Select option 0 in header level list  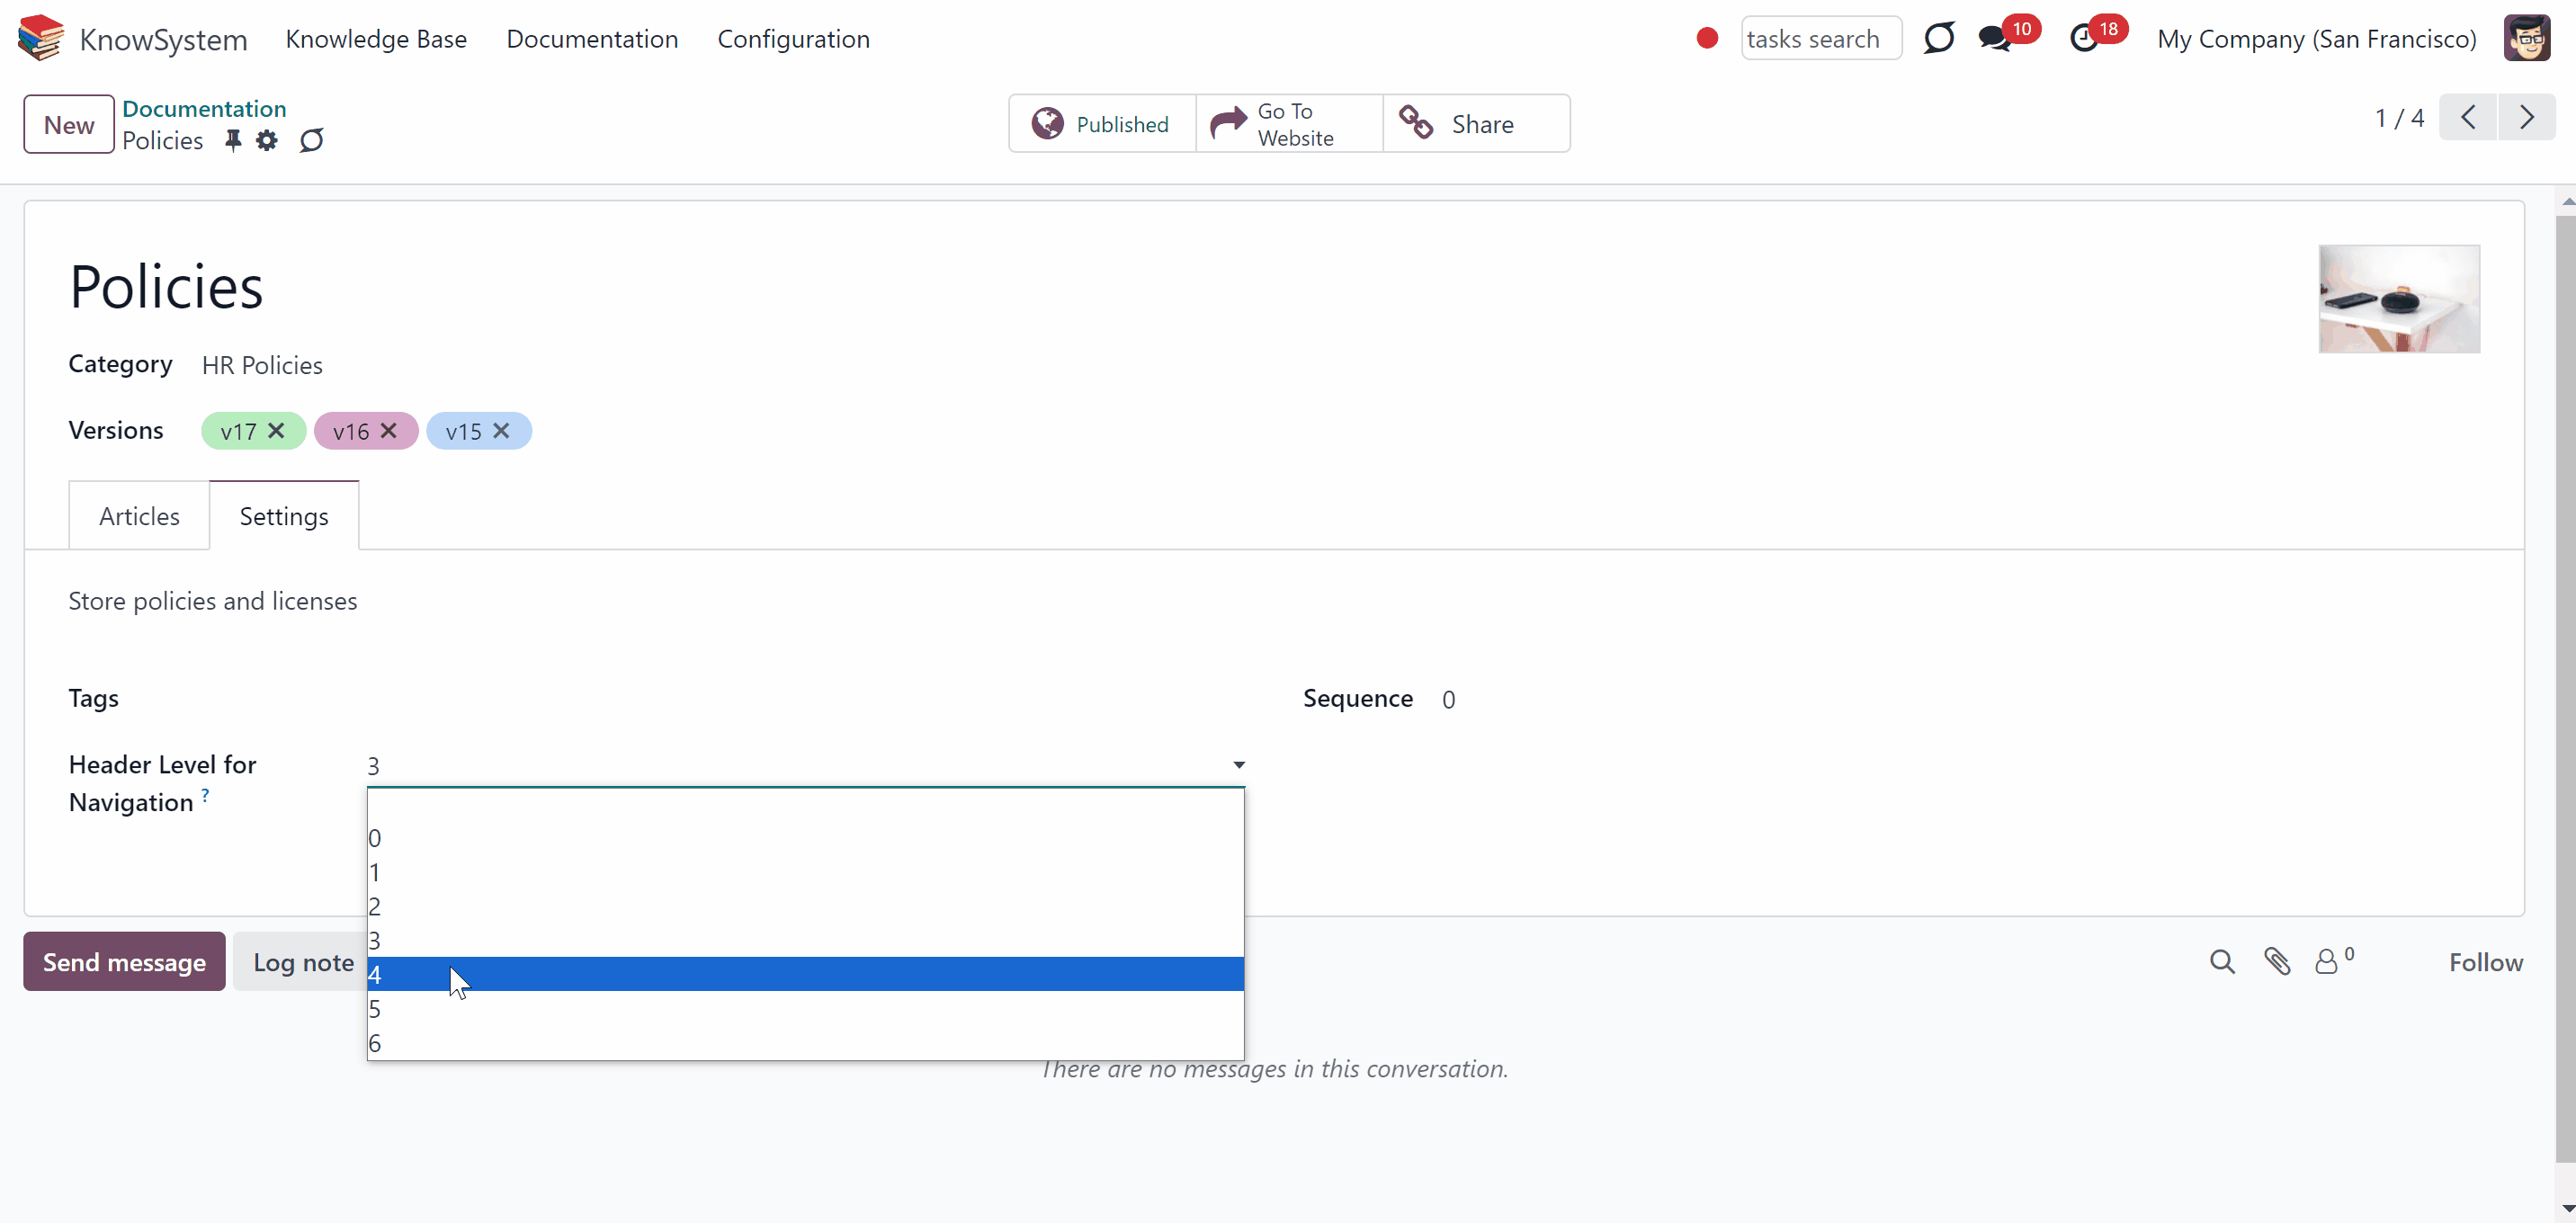[806, 838]
